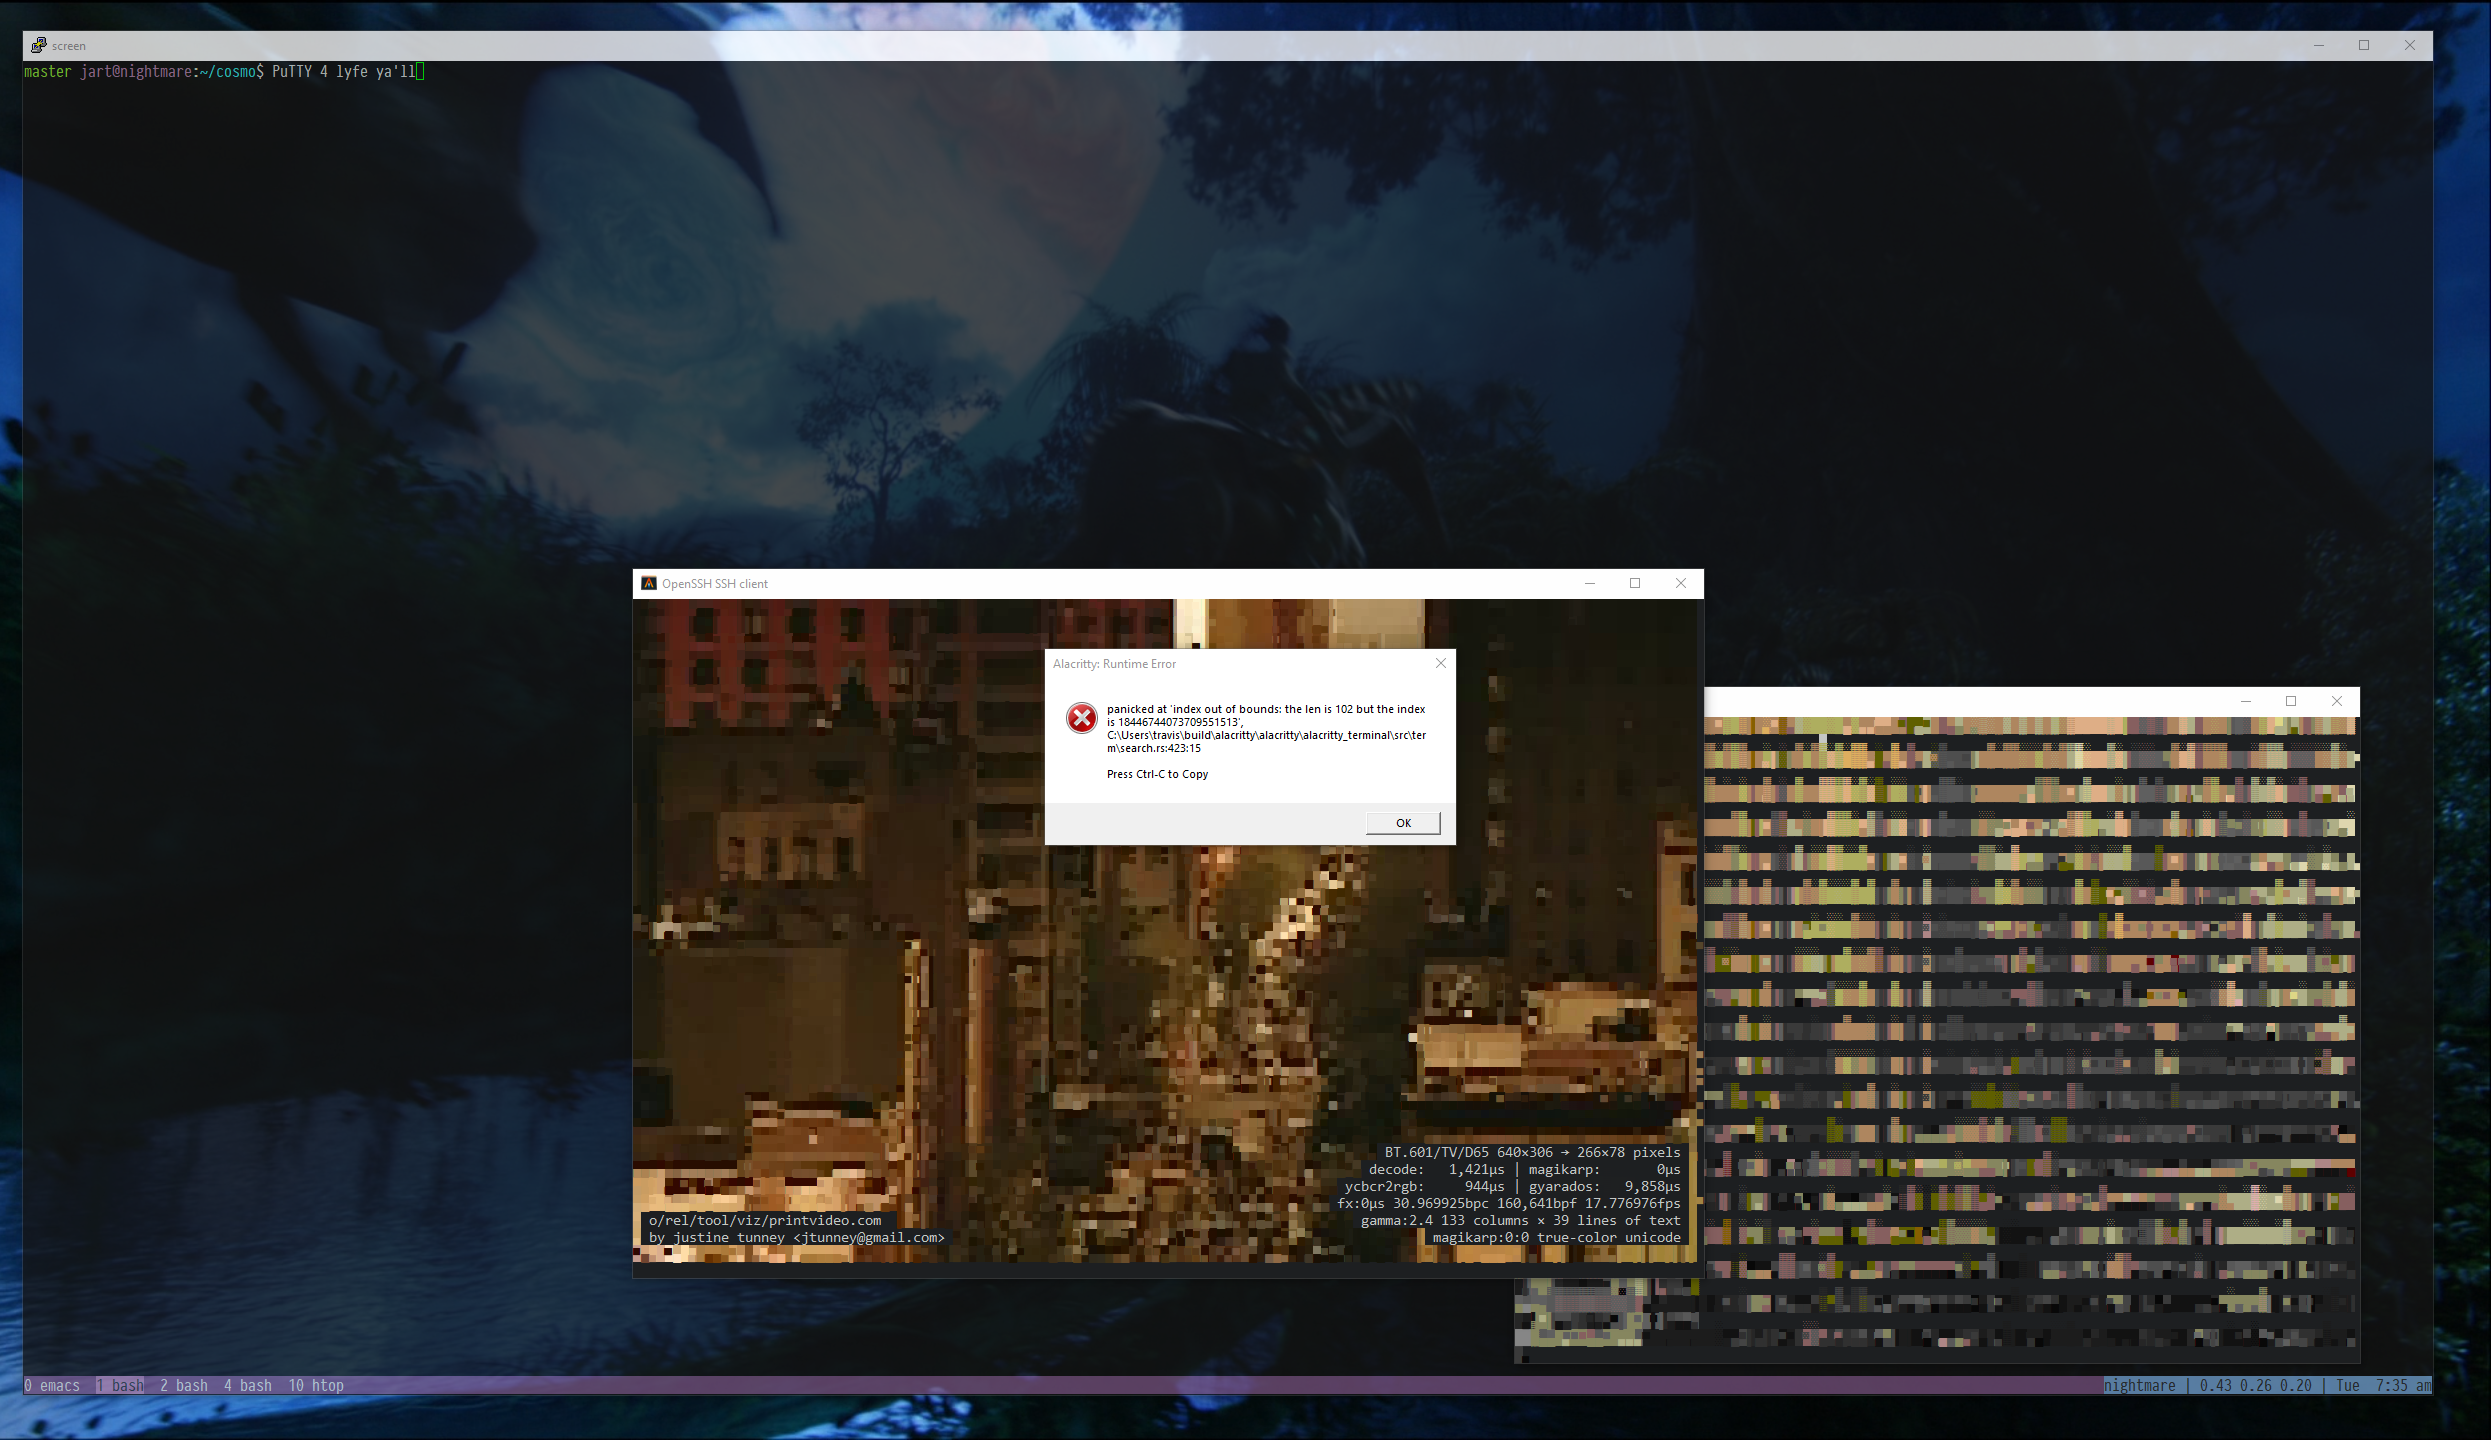The image size is (2491, 1440).
Task: Click the 'jtunney@gmail.com' author line
Action: [796, 1237]
